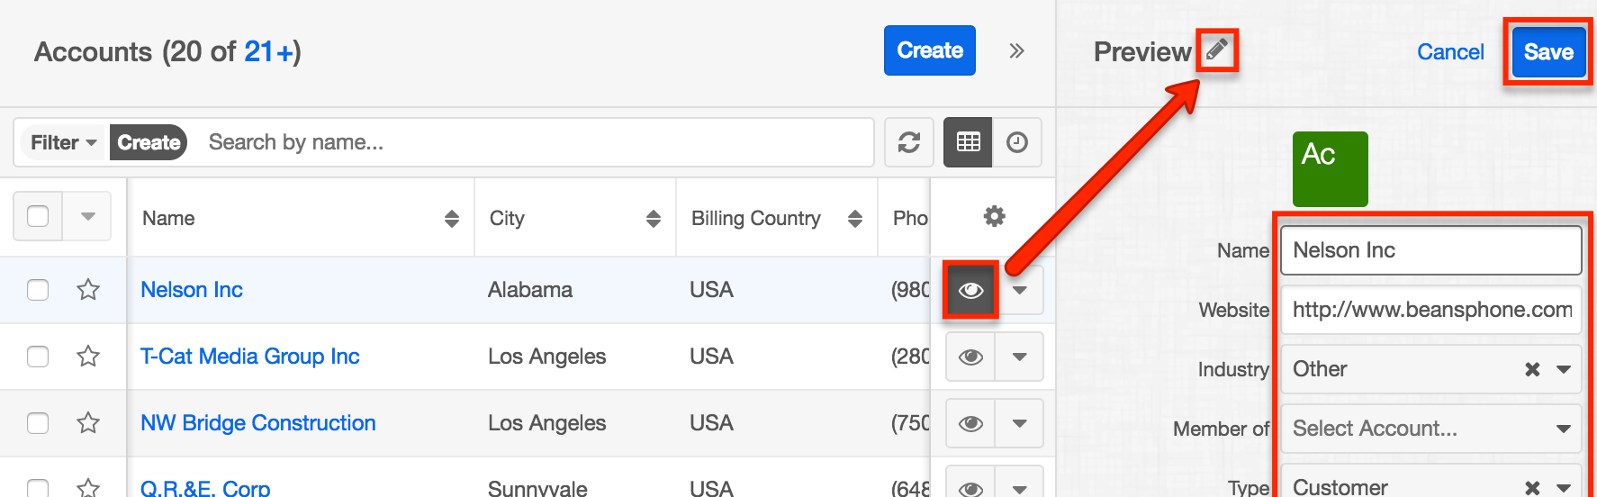Collapse the side panel with double chevron
Viewport: 1597px width, 497px height.
(1017, 51)
